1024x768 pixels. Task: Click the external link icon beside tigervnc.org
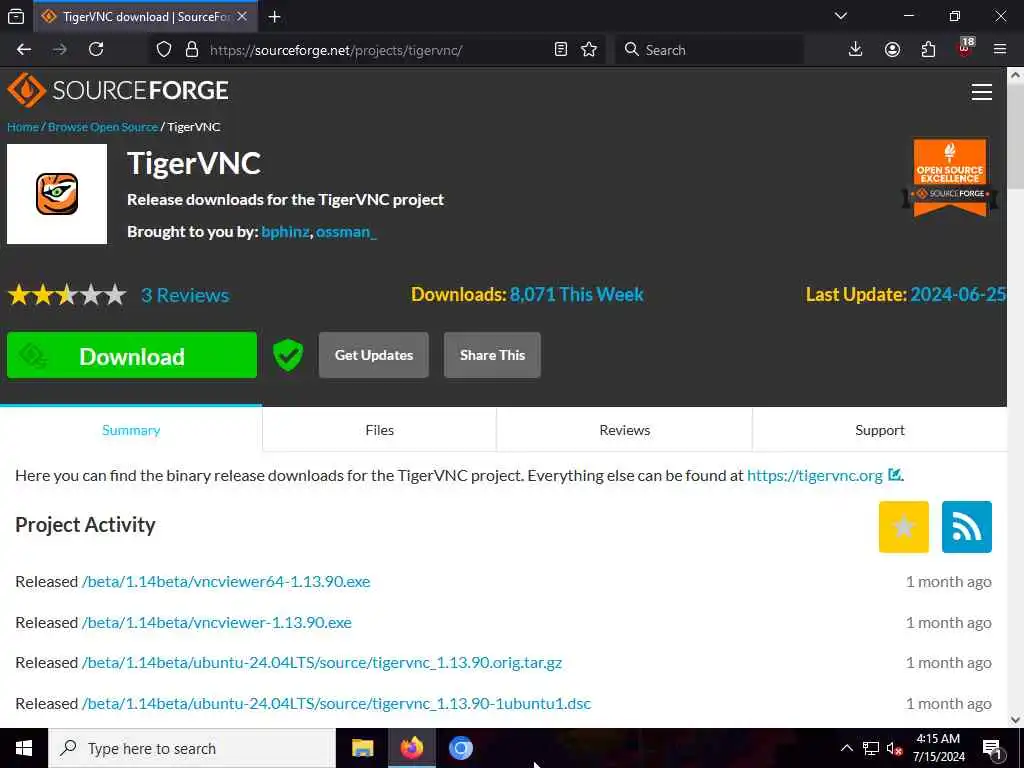click(895, 475)
